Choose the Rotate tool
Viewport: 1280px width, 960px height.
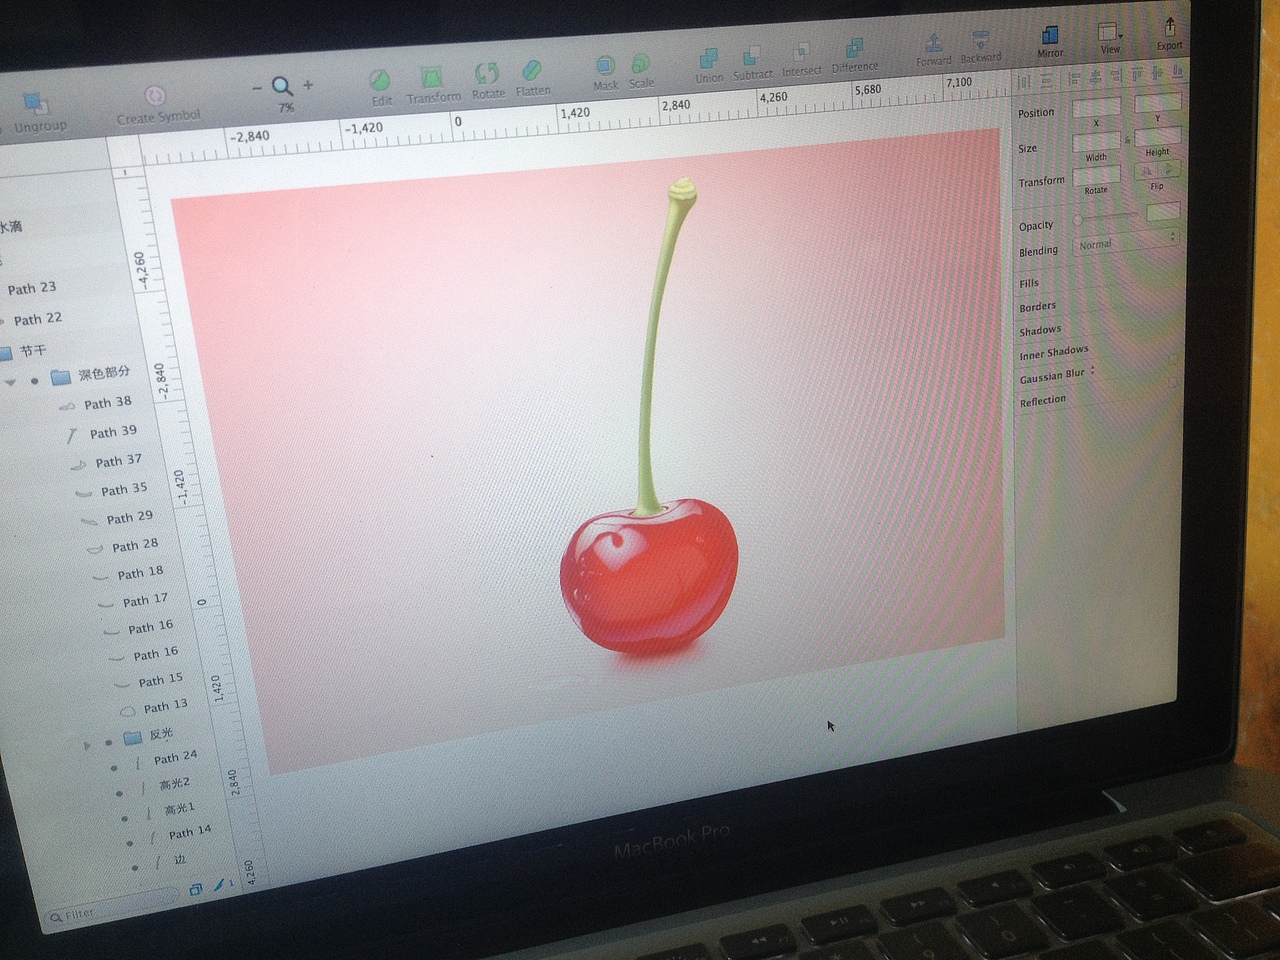[x=487, y=74]
